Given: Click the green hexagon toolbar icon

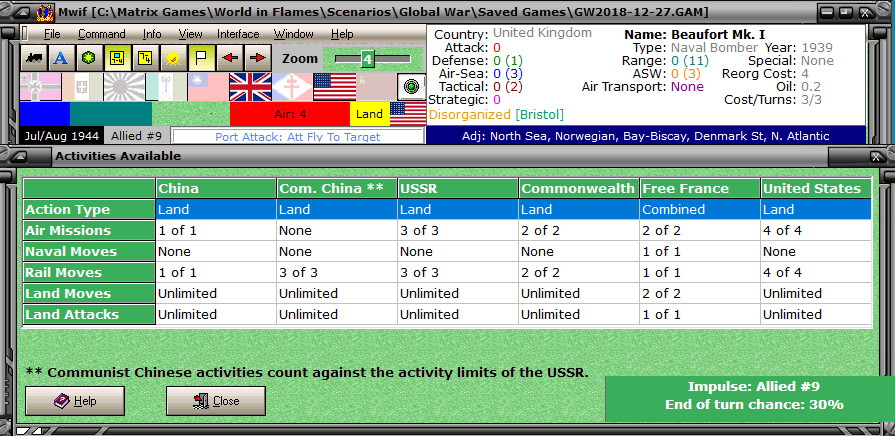Looking at the screenshot, I should (90, 58).
